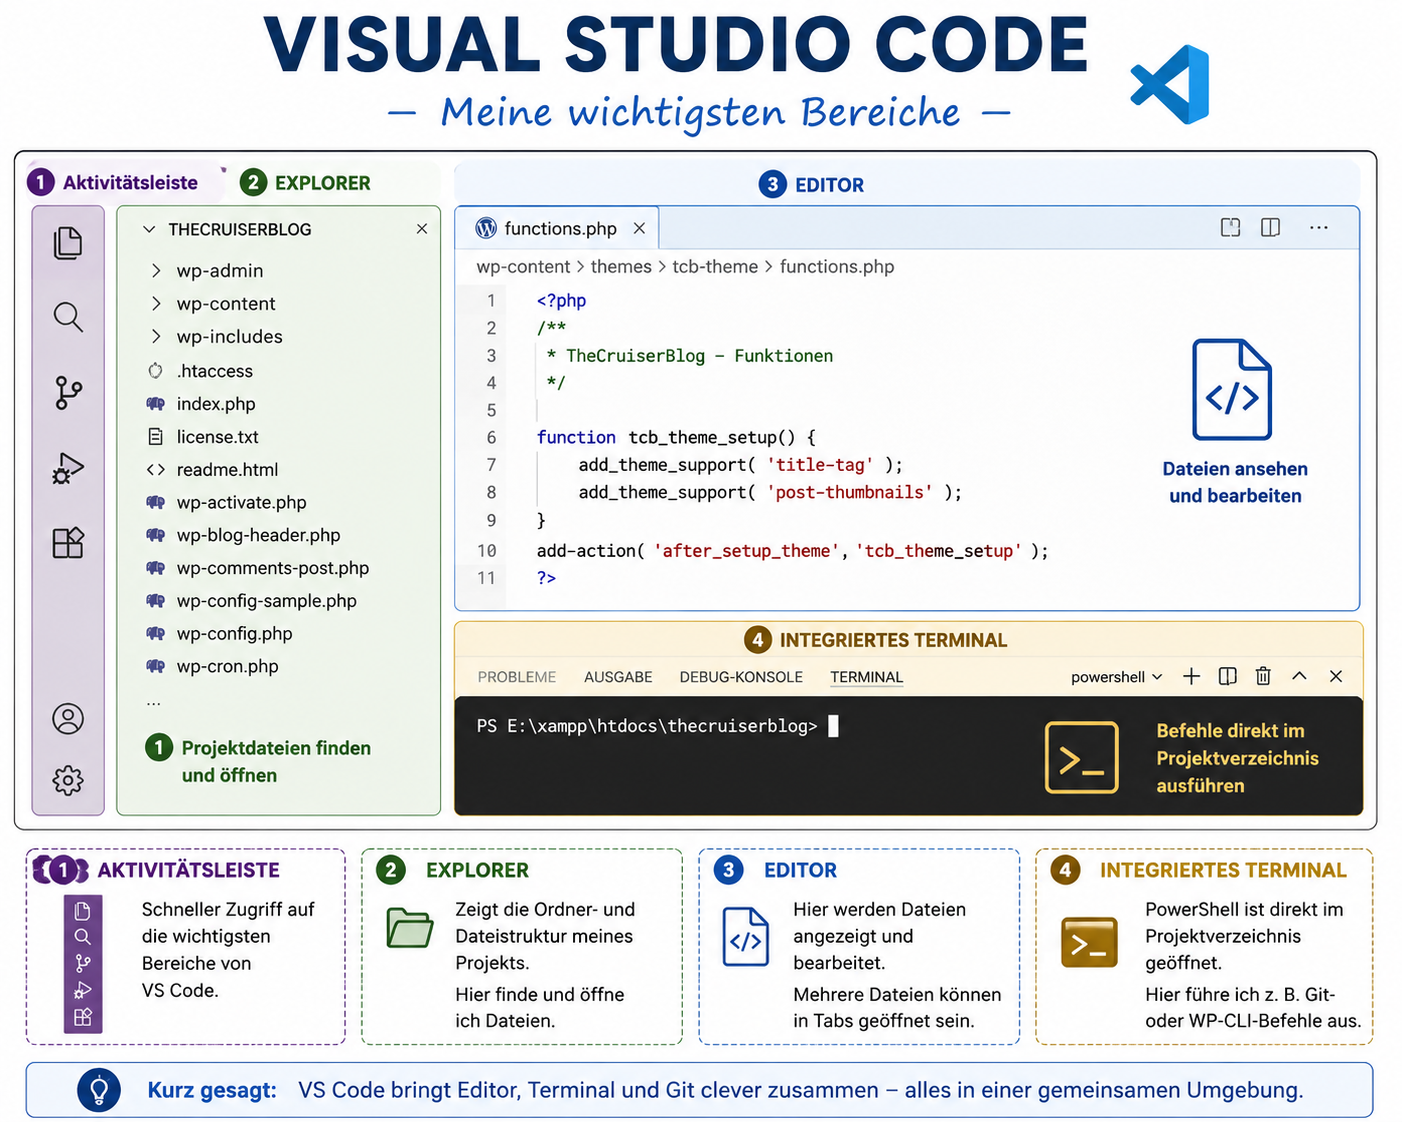Screen dimensions: 1402x1122
Task: Open the Extensions icon in activity bar
Action: point(68,543)
